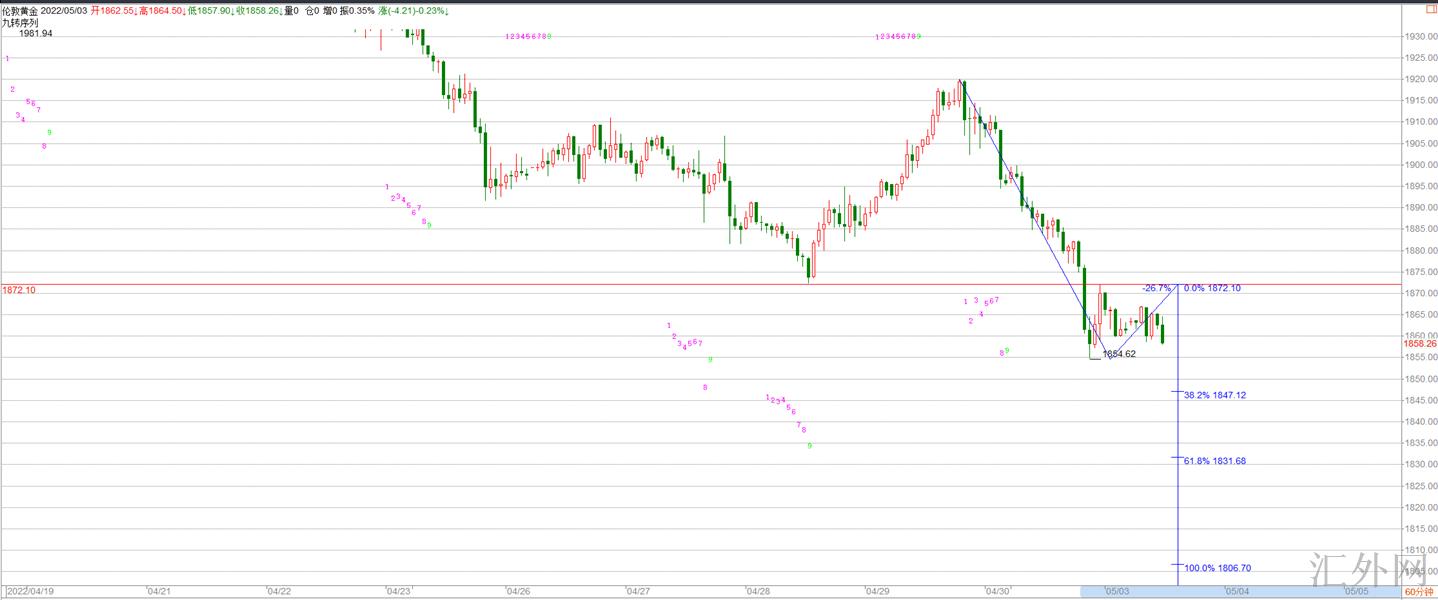This screenshot has height=600, width=1438.
Task: Select the 61.8% 1831.68 Fibonacci level
Action: pos(1215,461)
